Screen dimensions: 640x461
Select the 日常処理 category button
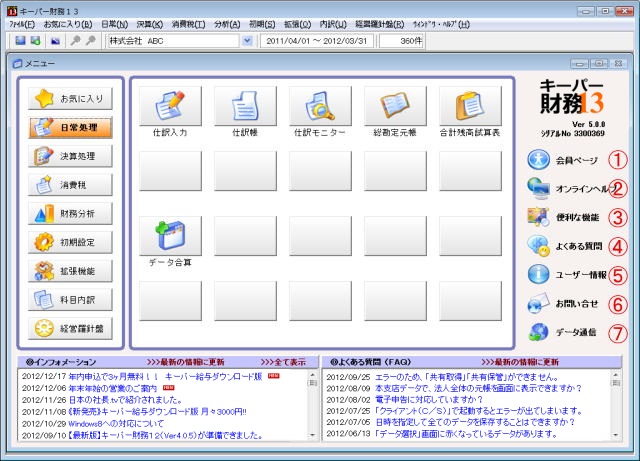tap(70, 127)
